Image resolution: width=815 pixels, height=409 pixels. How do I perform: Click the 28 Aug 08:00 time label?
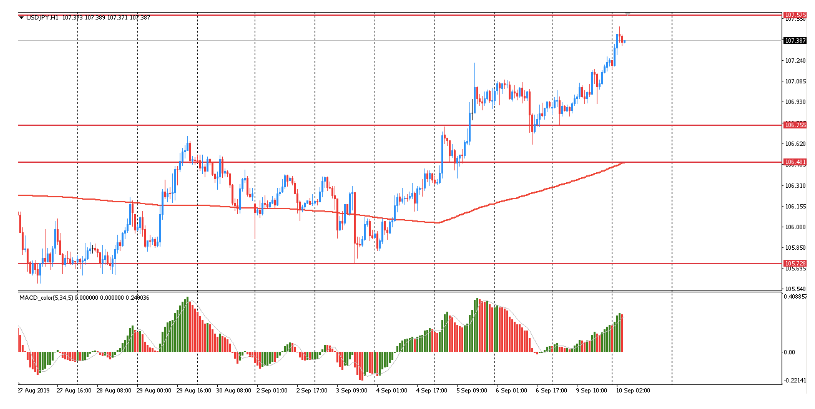tap(112, 390)
